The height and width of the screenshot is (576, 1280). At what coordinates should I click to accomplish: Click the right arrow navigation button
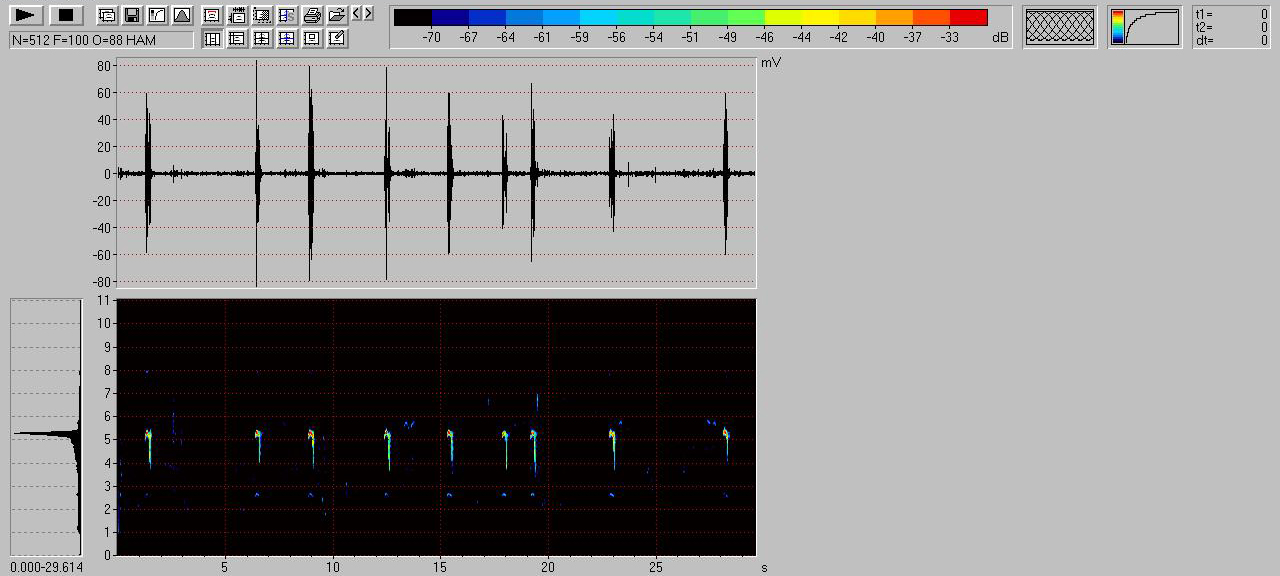click(369, 14)
